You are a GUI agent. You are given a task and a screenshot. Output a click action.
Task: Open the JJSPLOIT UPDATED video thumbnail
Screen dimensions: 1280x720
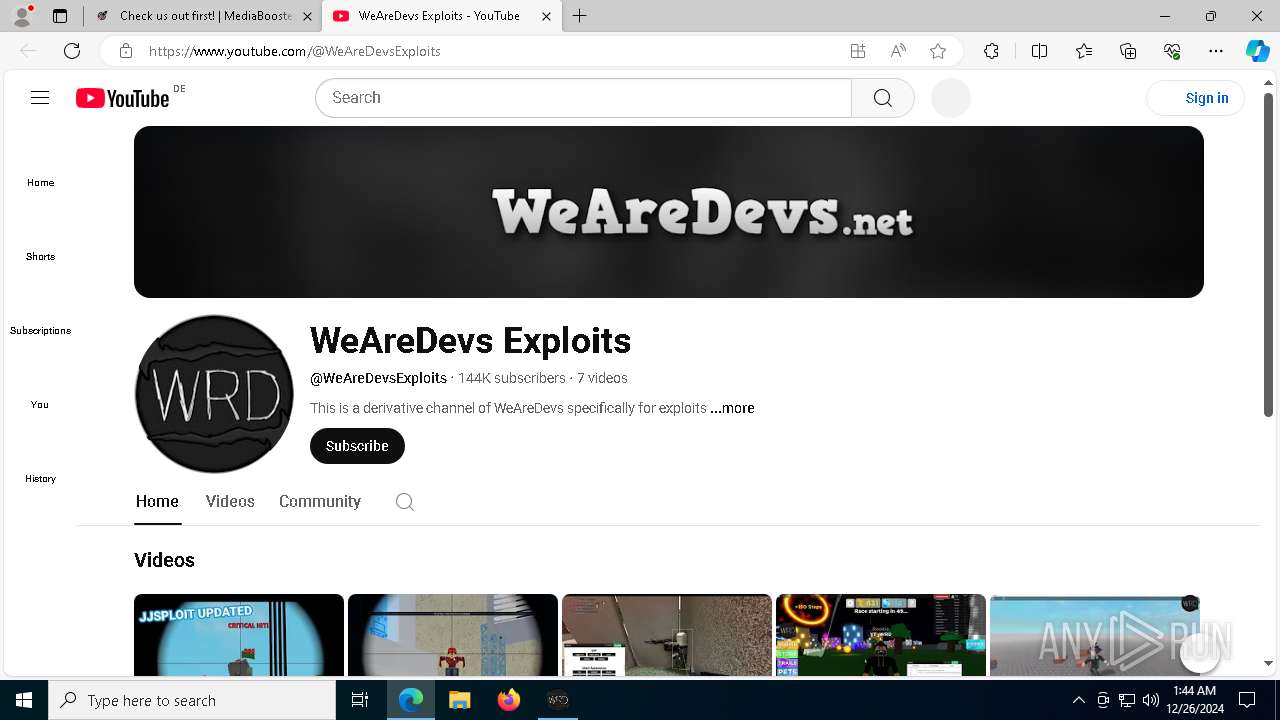(239, 635)
